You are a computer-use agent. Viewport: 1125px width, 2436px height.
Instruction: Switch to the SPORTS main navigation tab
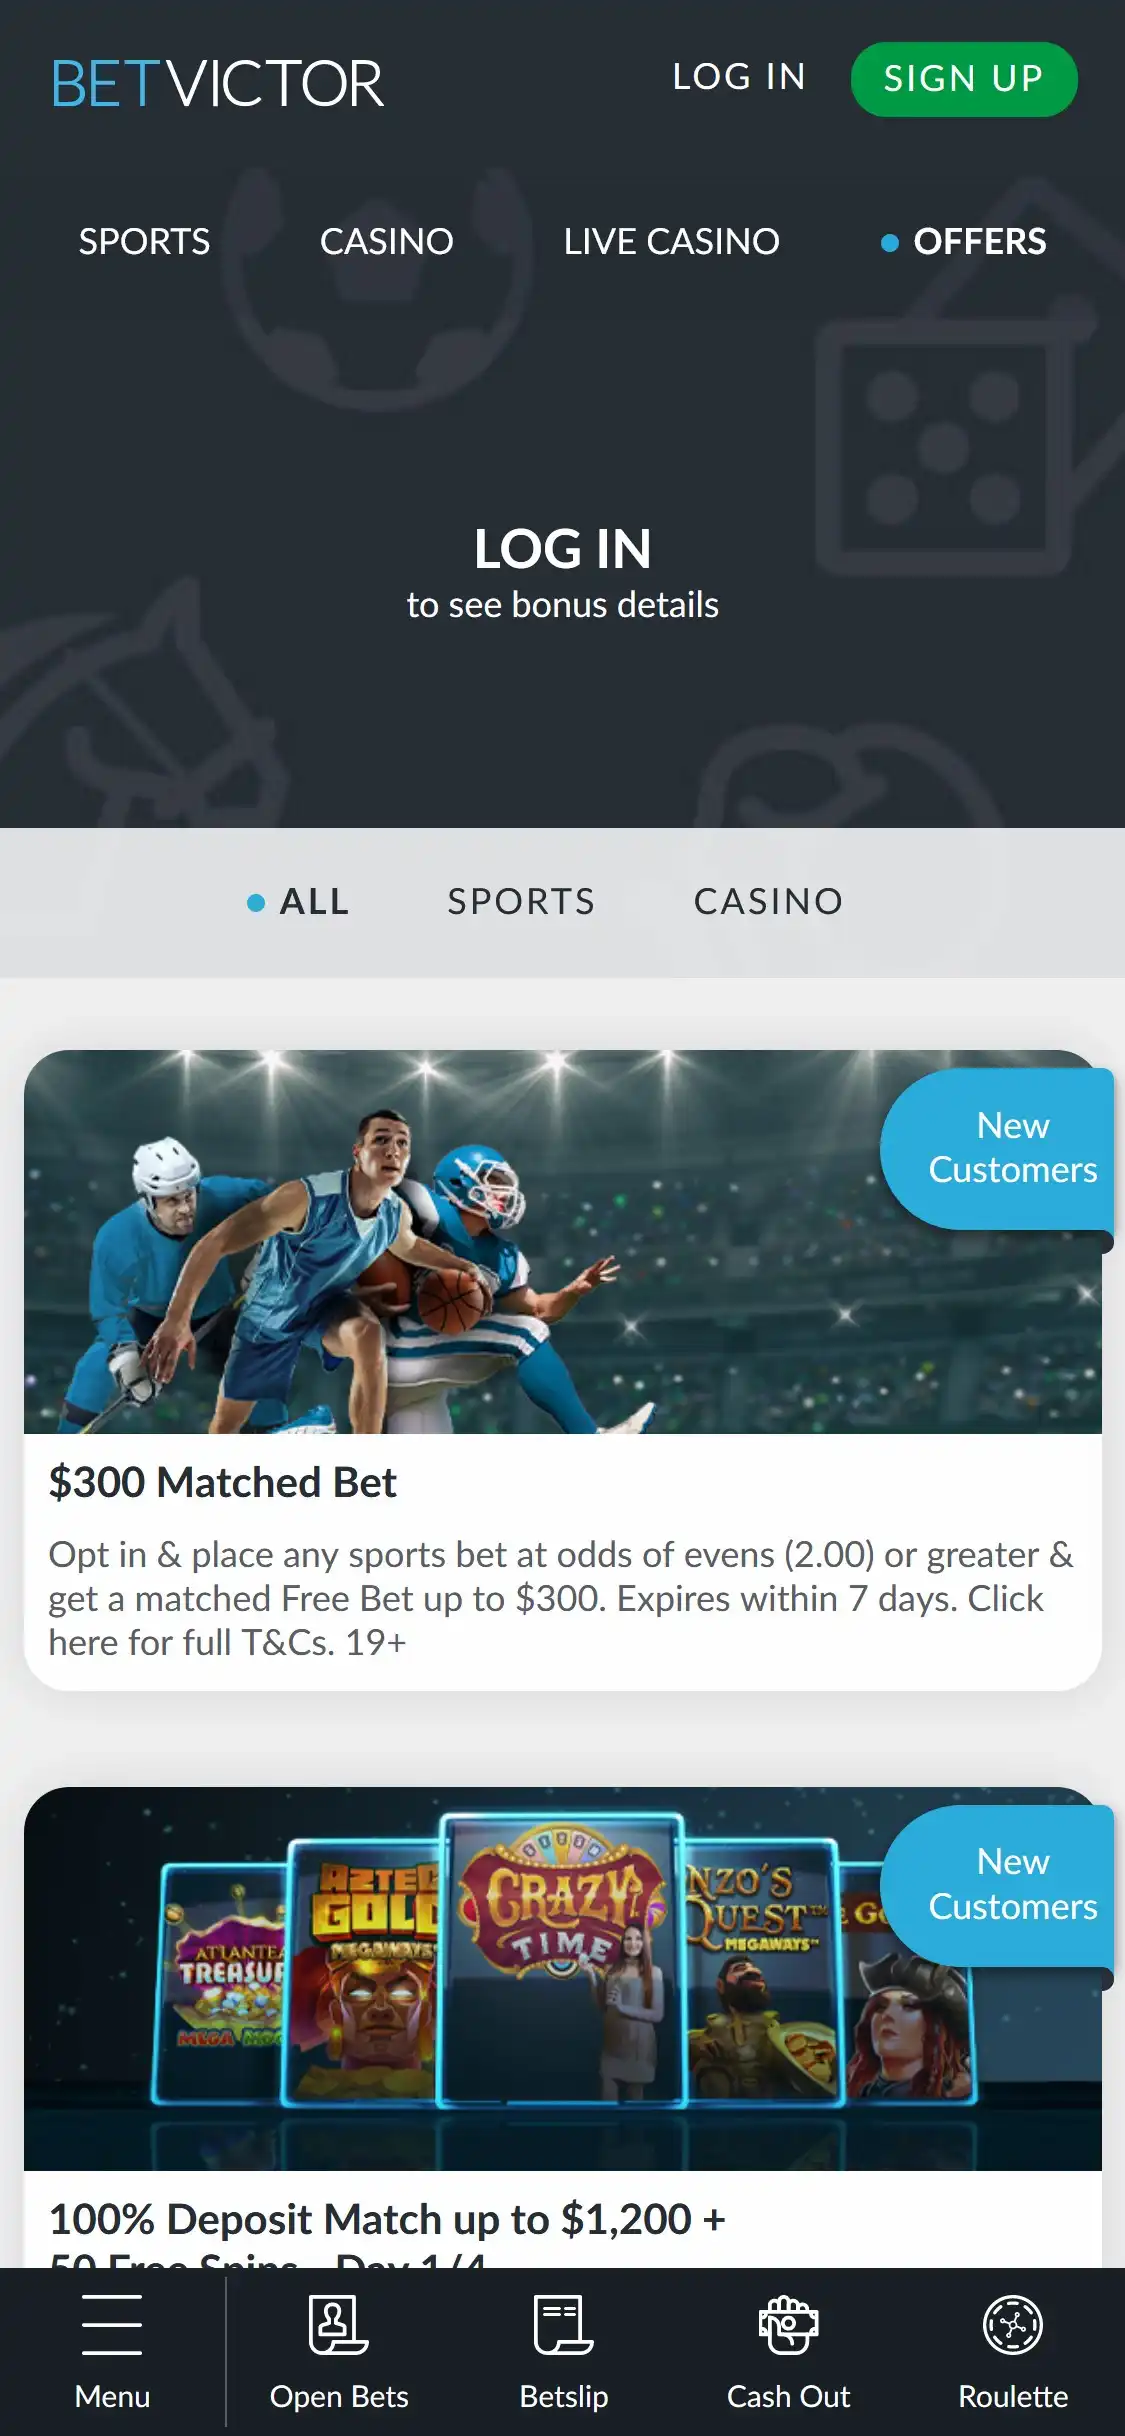144,241
